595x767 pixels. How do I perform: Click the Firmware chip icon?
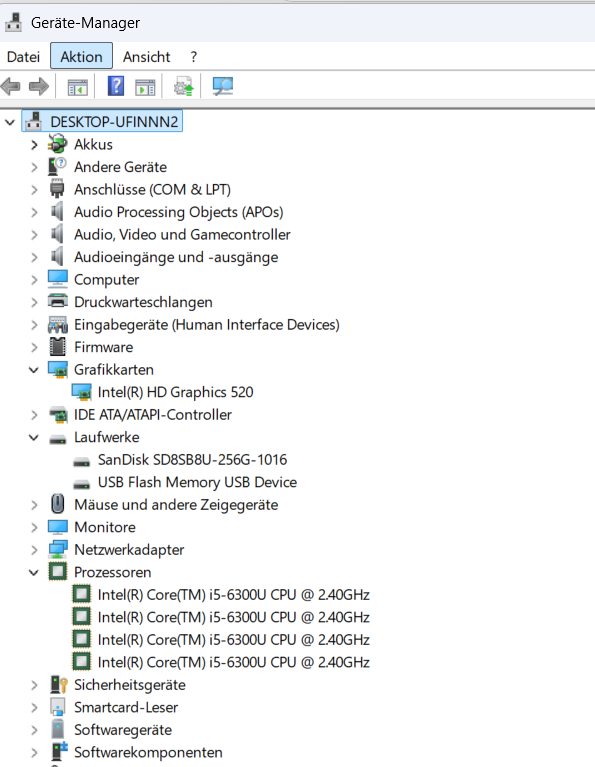tap(58, 347)
